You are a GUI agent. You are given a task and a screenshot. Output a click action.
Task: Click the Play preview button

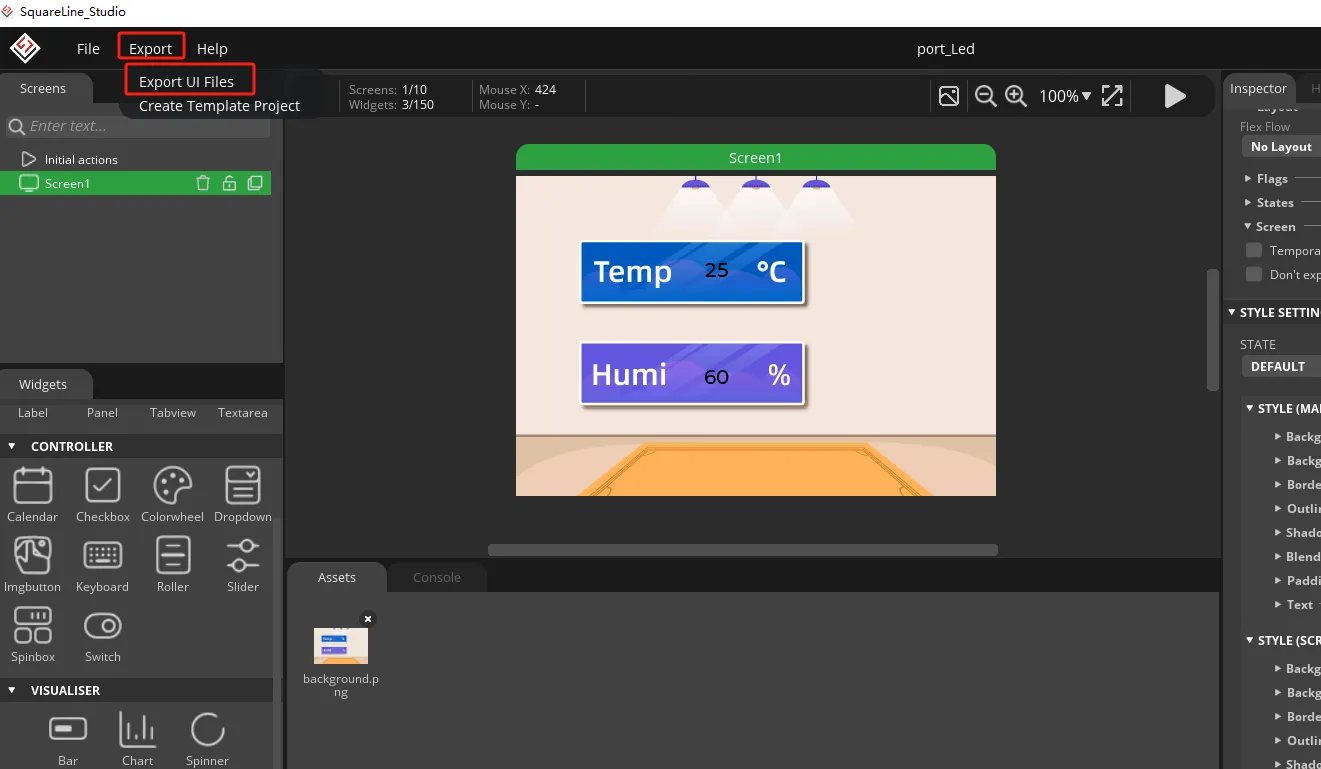(x=1175, y=96)
